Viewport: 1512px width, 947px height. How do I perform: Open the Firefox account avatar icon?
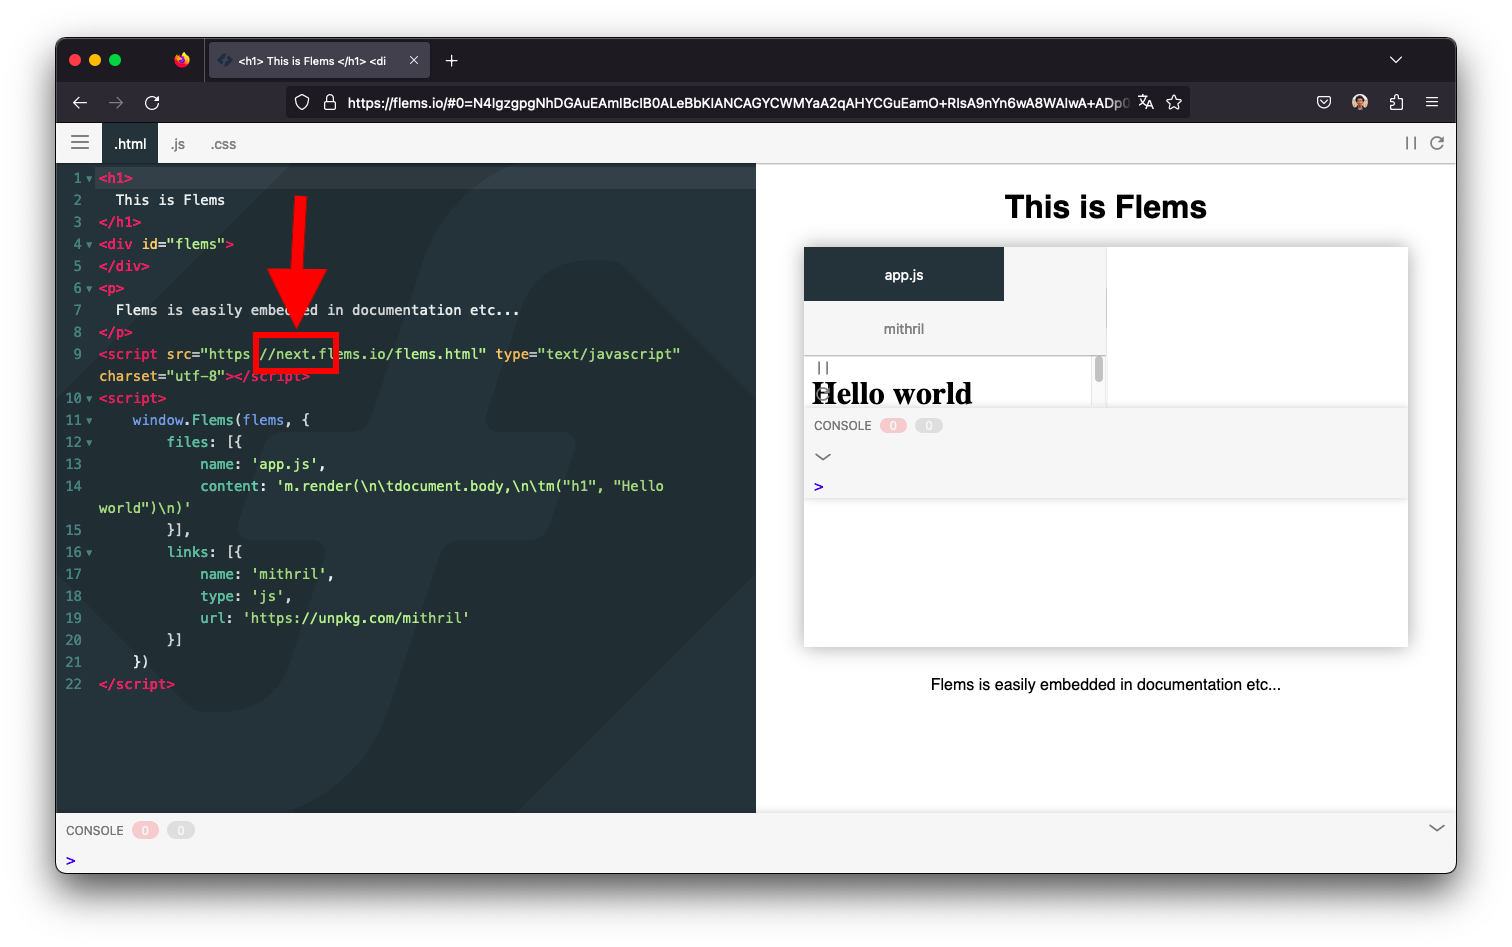coord(1359,101)
